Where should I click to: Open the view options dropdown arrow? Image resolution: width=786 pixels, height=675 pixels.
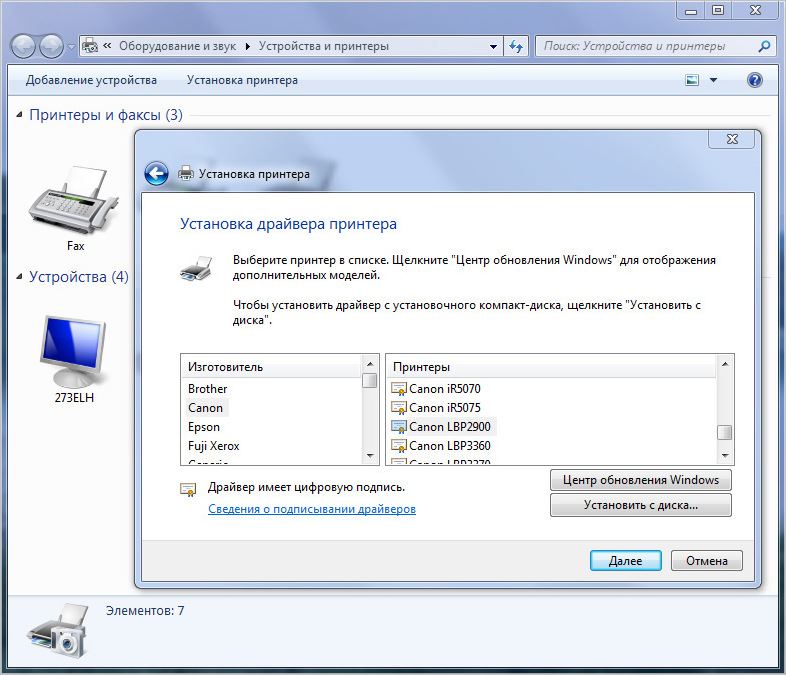pos(713,80)
